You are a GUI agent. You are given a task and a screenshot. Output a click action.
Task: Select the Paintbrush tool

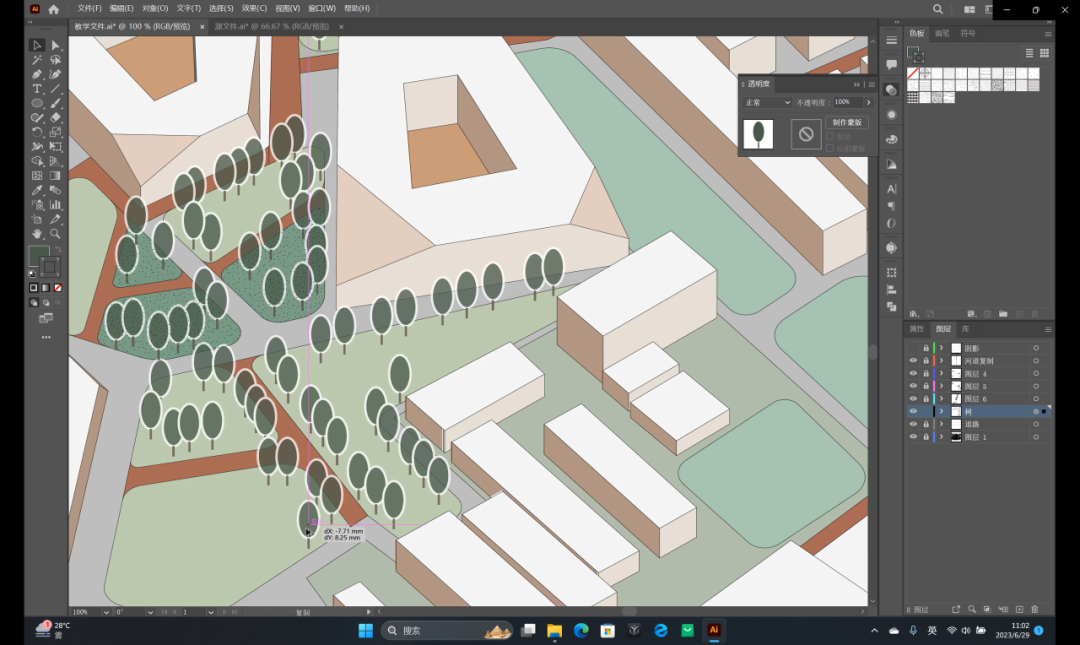coord(55,103)
